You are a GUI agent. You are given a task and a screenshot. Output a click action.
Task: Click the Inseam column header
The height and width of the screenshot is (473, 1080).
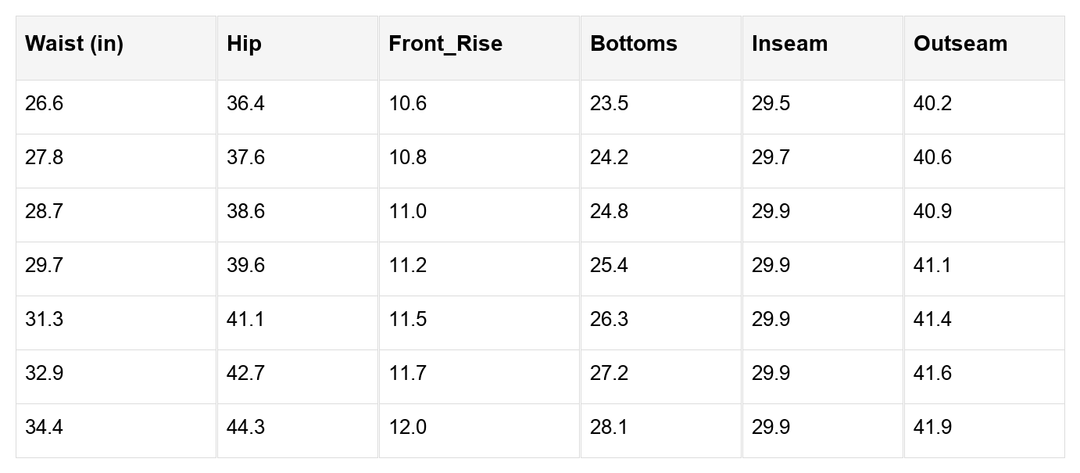(790, 44)
